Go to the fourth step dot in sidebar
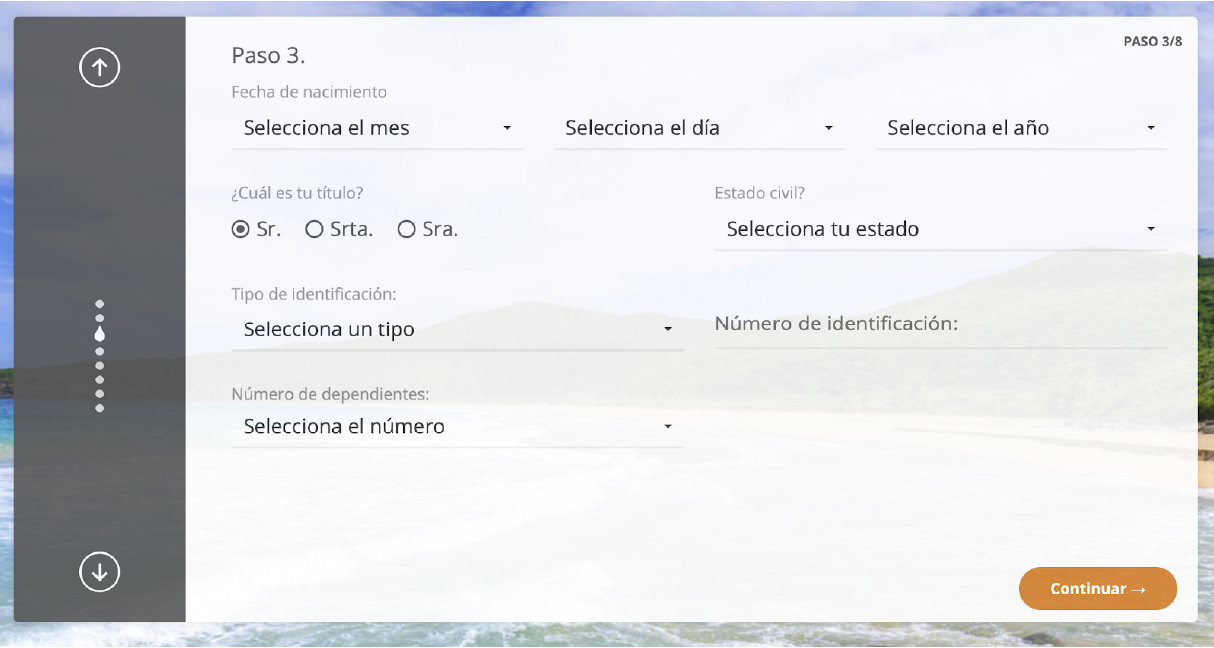 click(x=99, y=351)
